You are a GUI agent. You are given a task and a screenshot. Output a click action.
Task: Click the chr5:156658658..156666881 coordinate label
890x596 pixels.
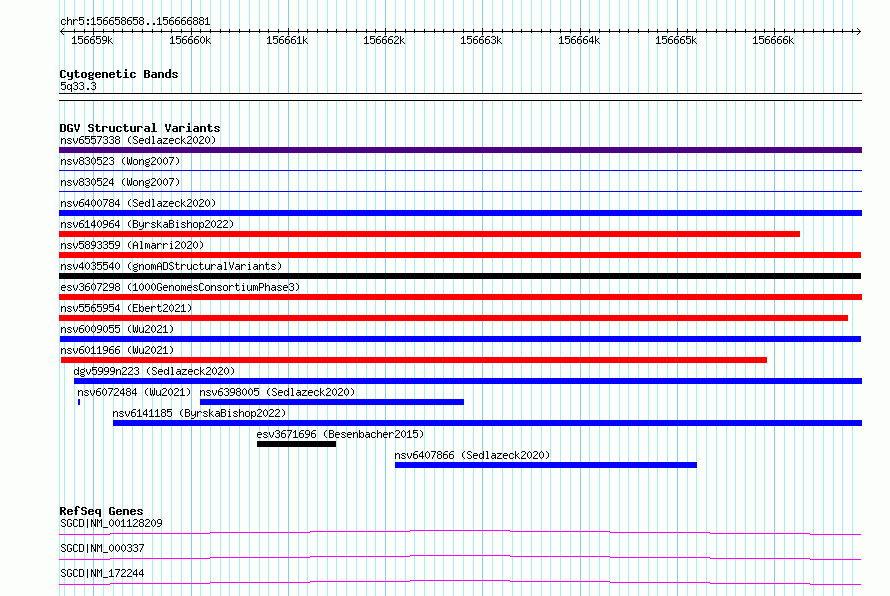(x=135, y=22)
